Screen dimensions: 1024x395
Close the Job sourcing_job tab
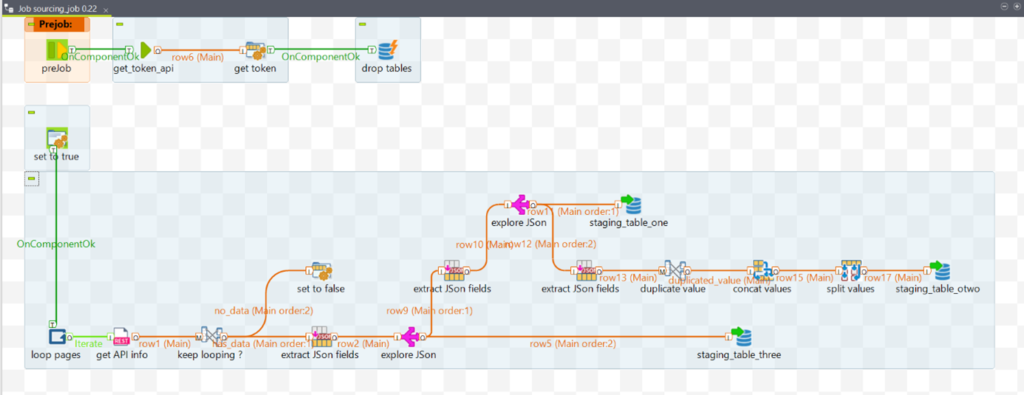pos(106,10)
